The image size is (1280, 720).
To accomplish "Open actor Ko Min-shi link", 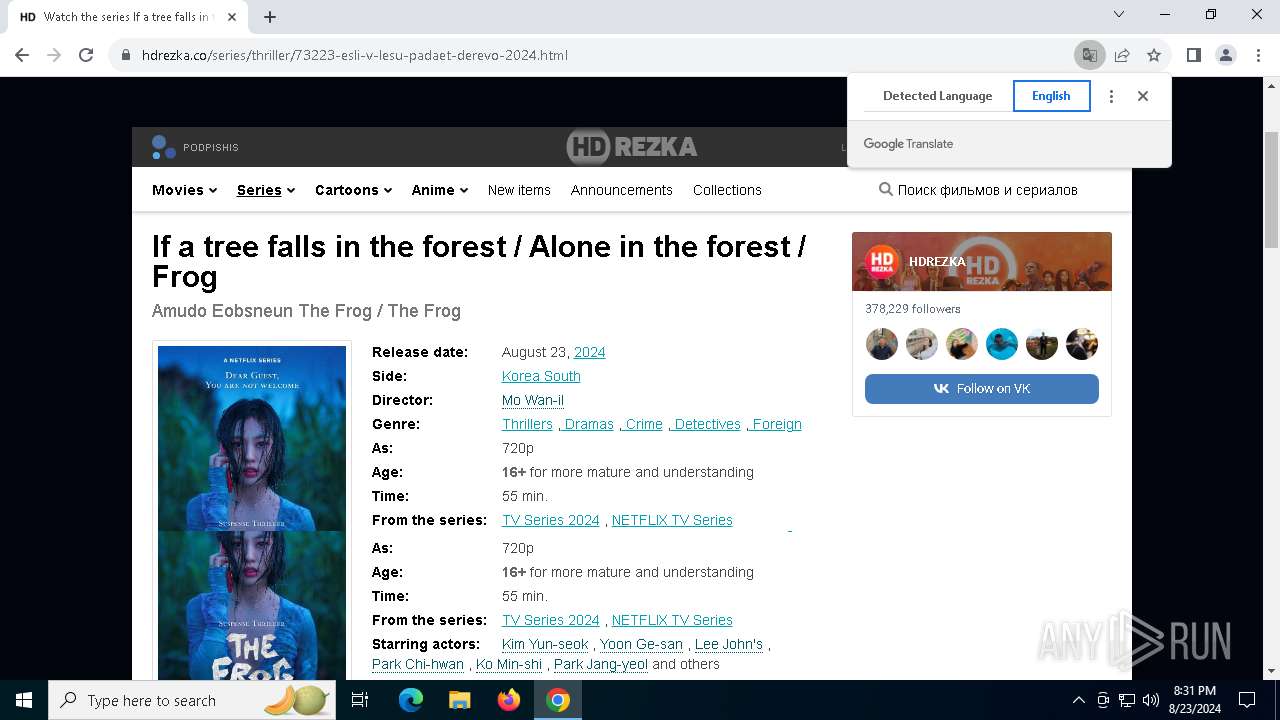I will 509,664.
